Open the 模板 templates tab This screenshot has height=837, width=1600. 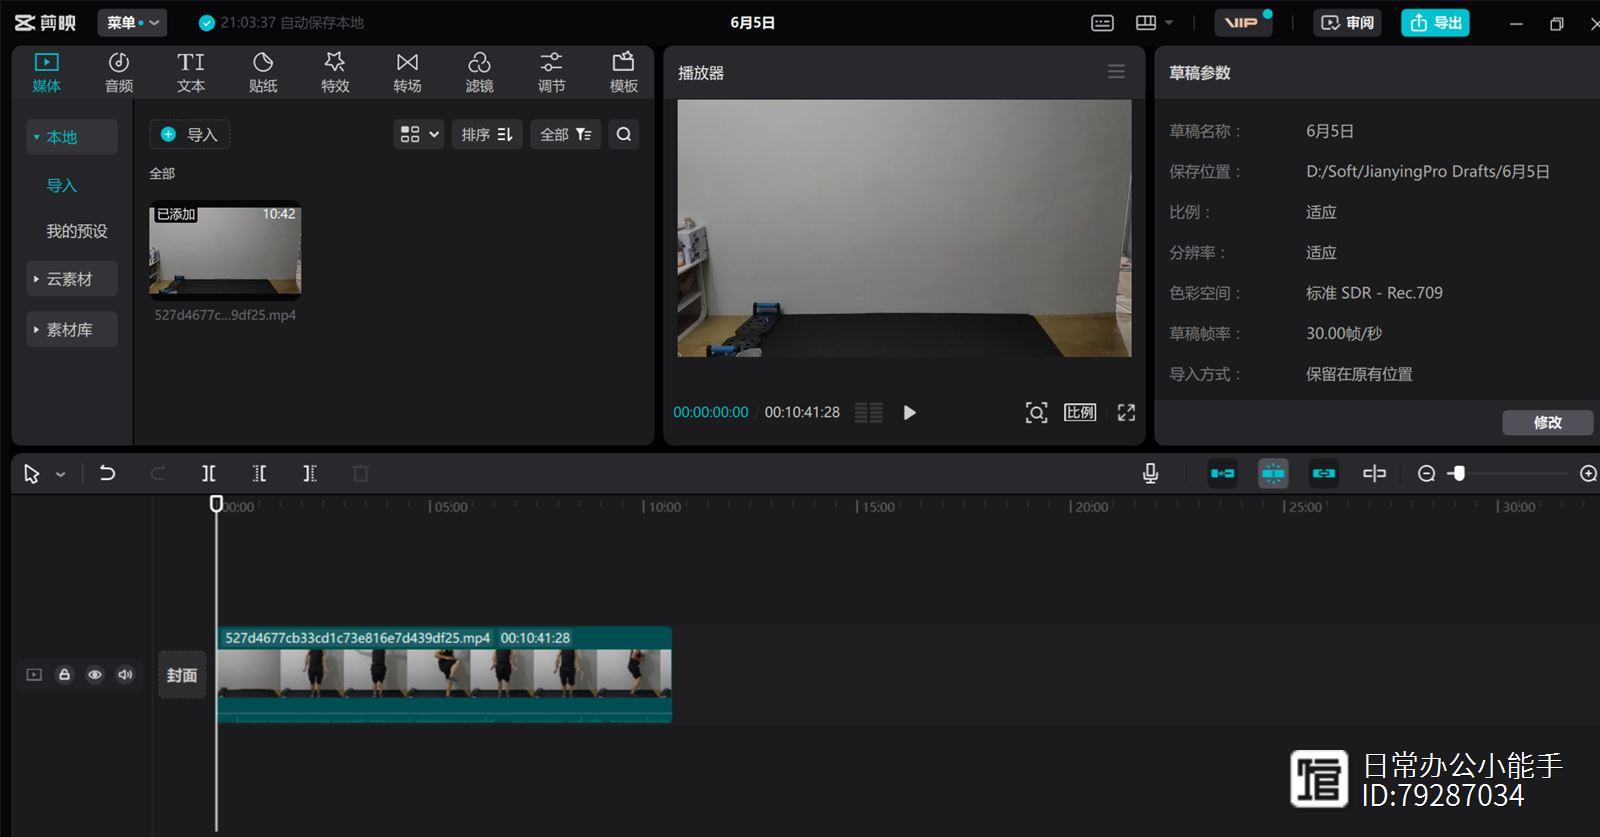623,72
